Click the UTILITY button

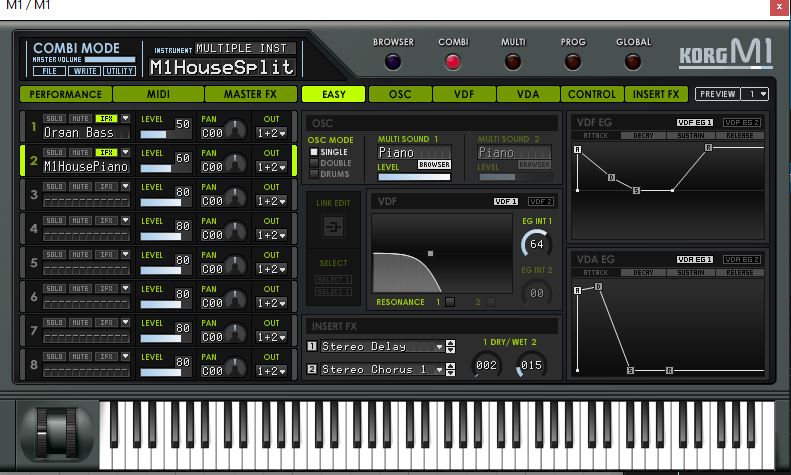(120, 71)
